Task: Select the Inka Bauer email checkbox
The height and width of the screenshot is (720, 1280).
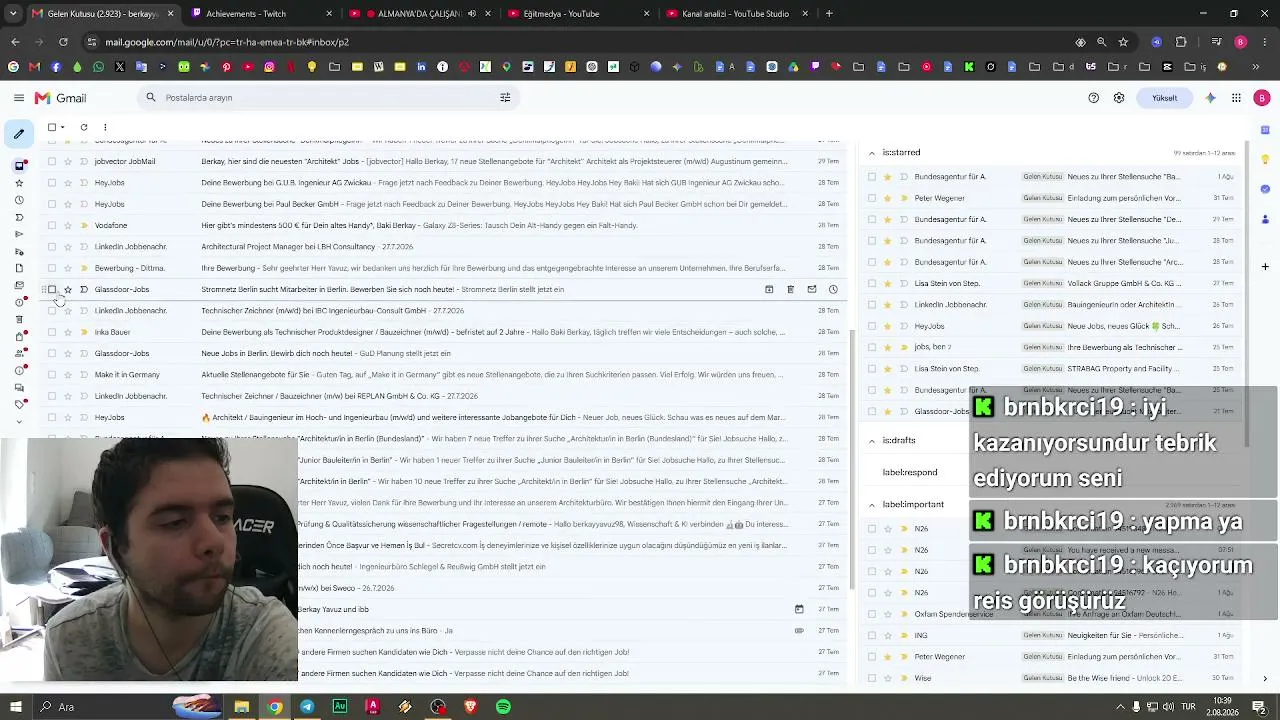Action: pos(52,332)
